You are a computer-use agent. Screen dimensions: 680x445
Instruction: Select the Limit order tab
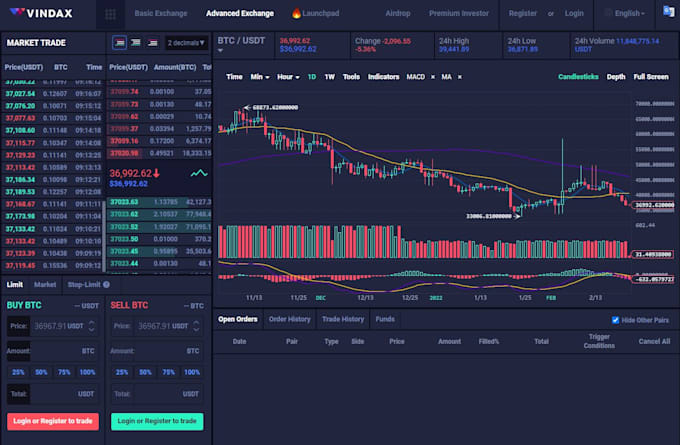tap(14, 285)
